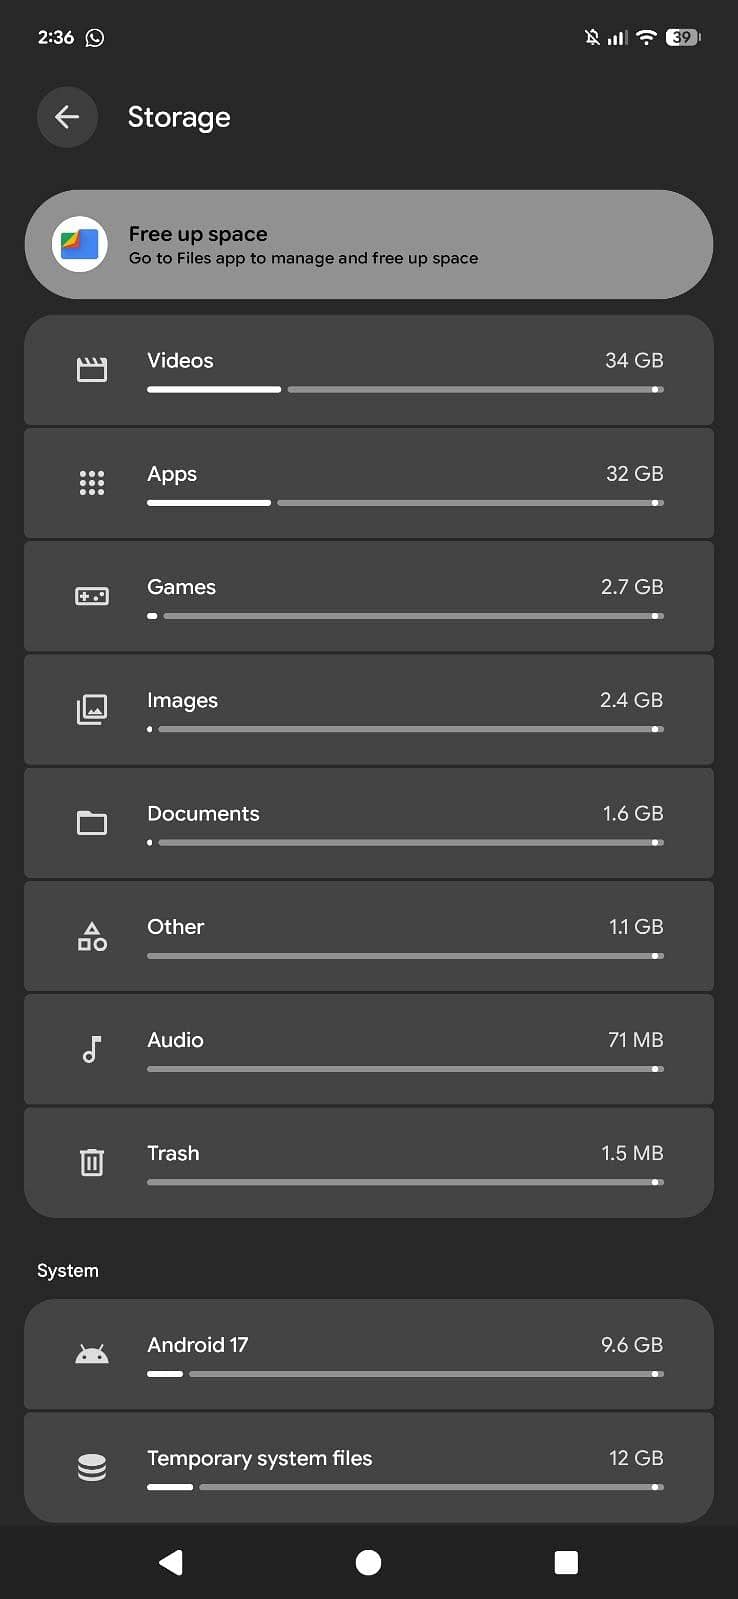Tap the navigation Back triangle
Screen dimensions: 738x1599
click(x=171, y=1562)
